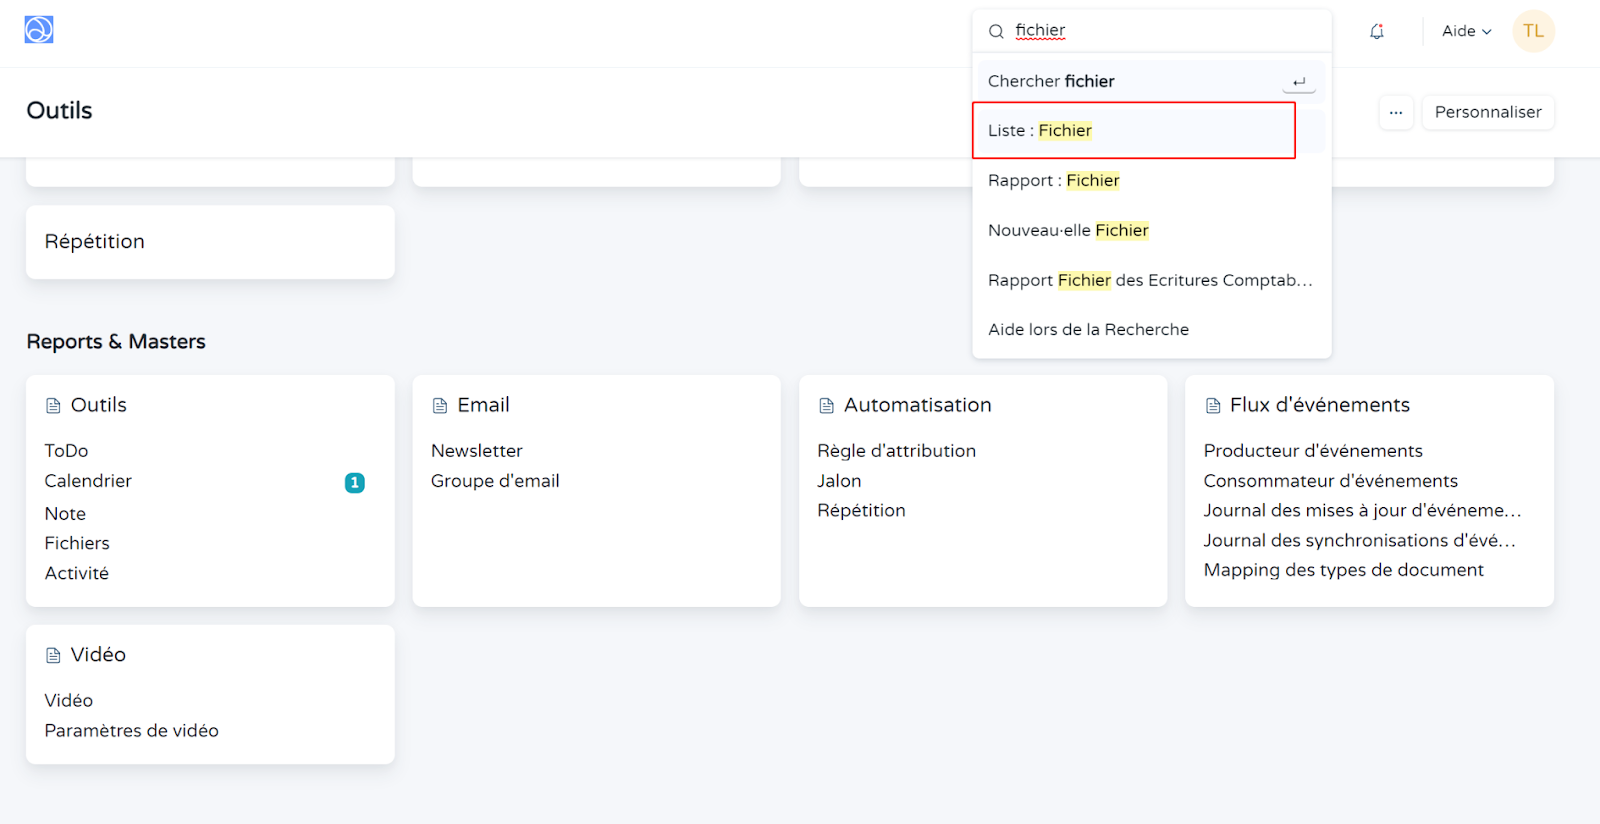Viewport: 1600px width, 824px height.
Task: Open 'Aide lors de la Recherche'
Action: [1088, 330]
